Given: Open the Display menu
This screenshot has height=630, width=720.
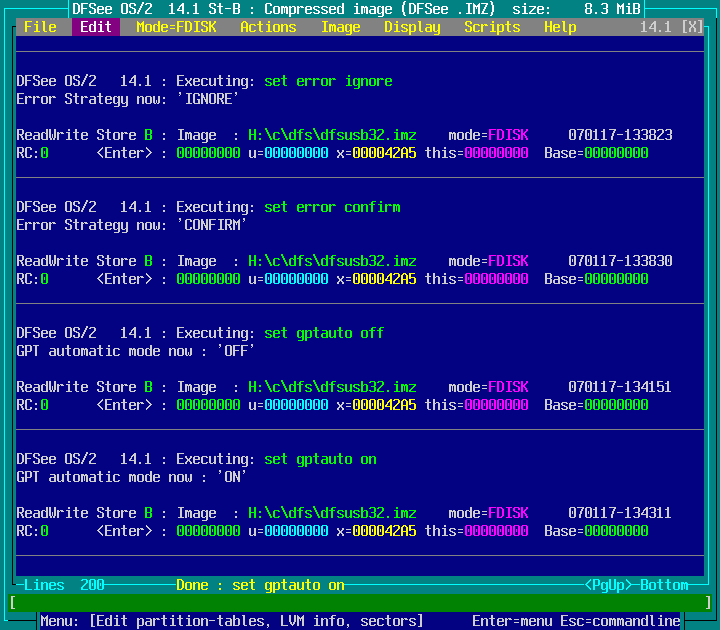Looking at the screenshot, I should click(412, 27).
